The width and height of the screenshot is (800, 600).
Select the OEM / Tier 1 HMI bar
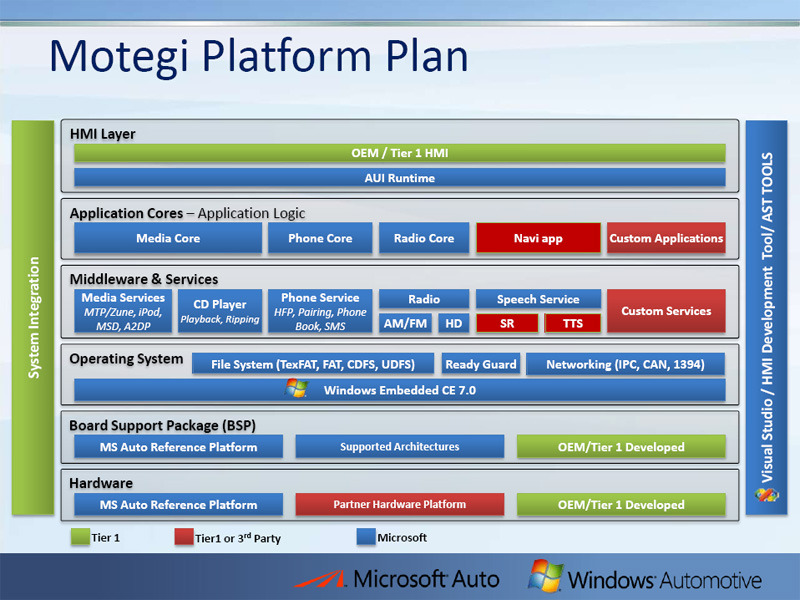pyautogui.click(x=399, y=153)
